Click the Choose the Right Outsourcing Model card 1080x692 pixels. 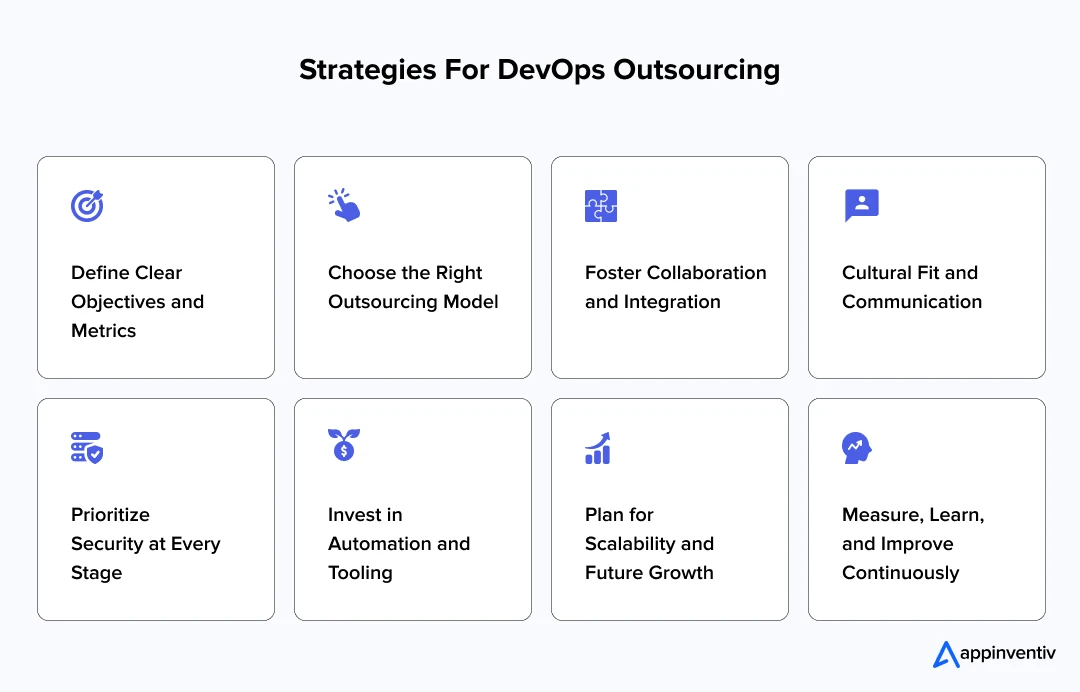click(x=412, y=267)
